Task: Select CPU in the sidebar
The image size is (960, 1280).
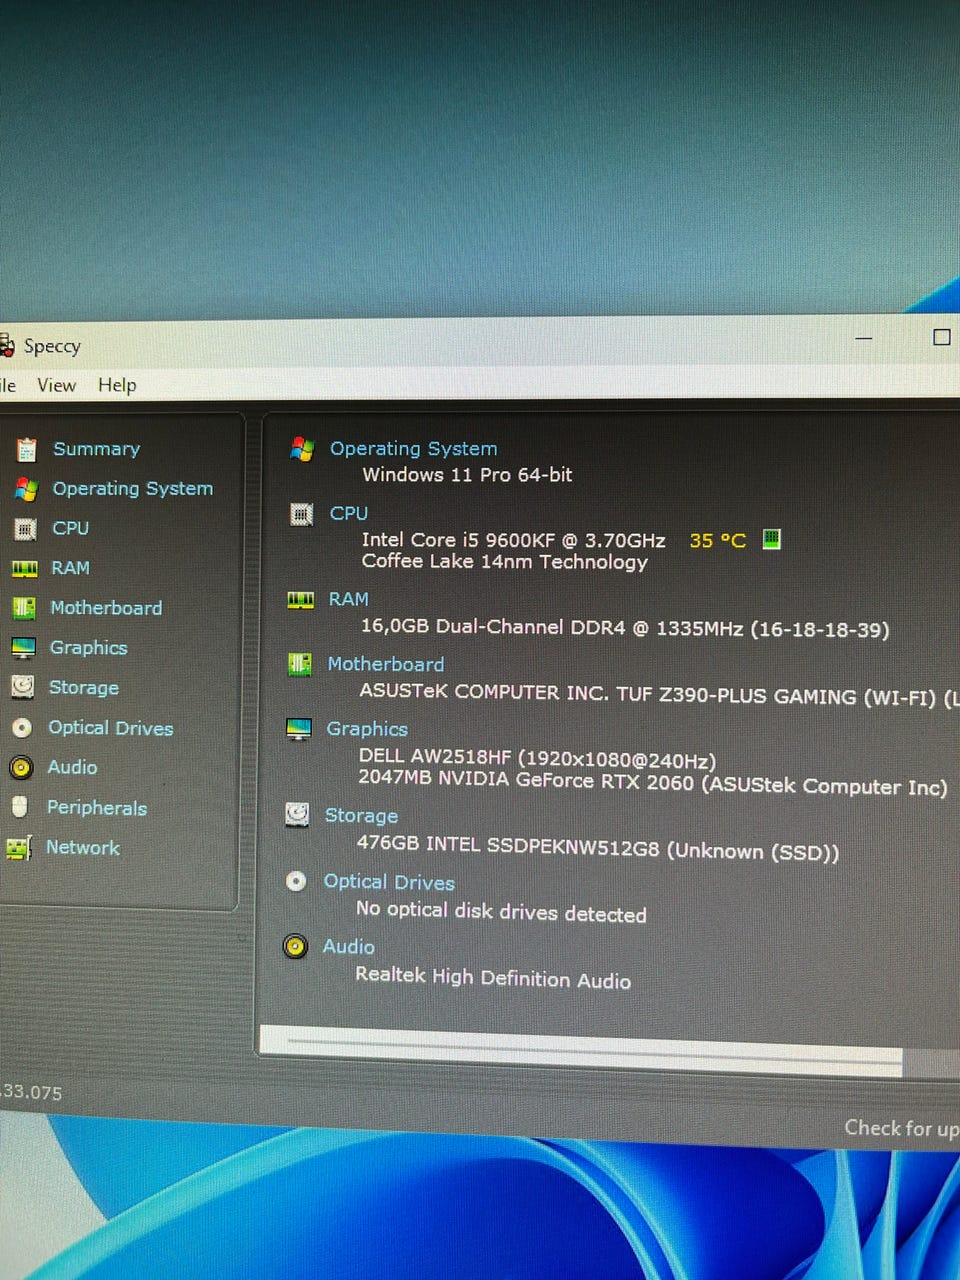Action: [x=70, y=528]
